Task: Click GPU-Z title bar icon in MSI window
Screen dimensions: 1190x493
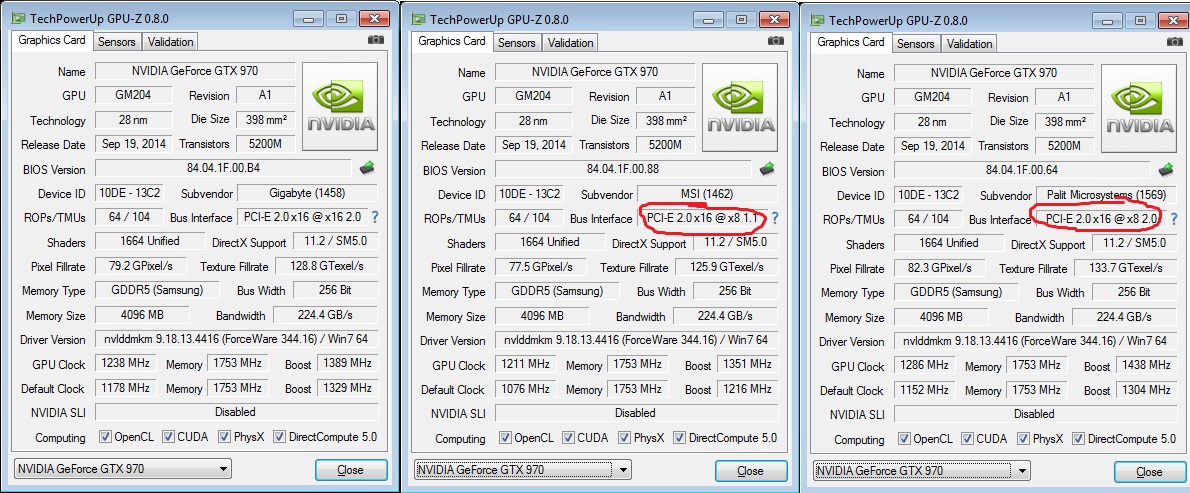Action: click(419, 19)
